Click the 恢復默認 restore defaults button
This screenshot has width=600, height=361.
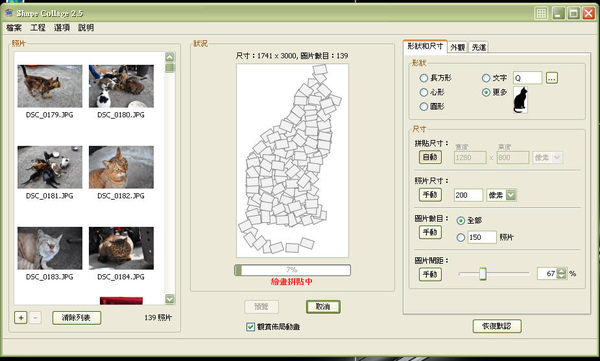coord(497,326)
